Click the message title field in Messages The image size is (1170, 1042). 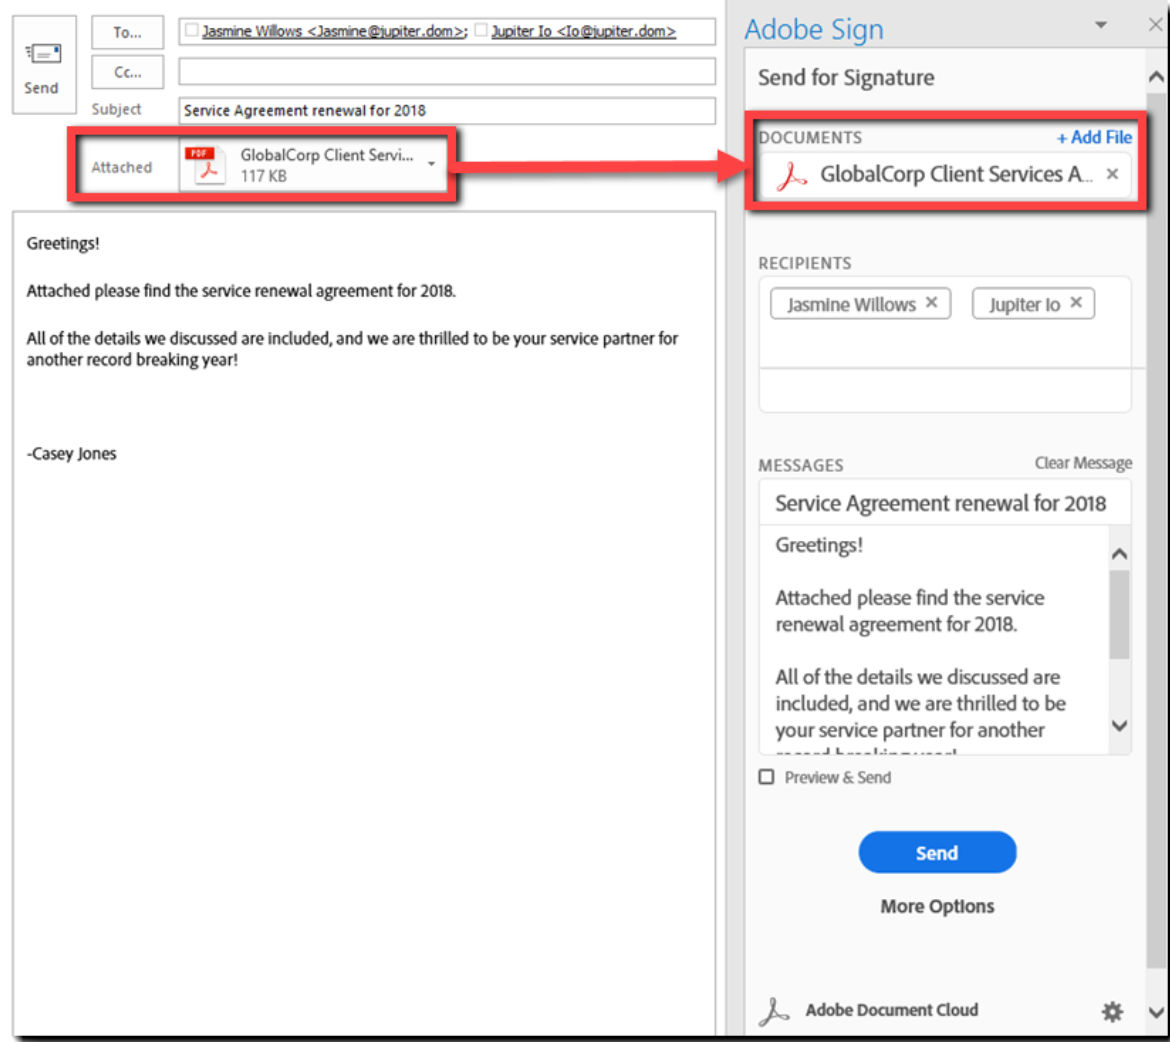[x=945, y=503]
